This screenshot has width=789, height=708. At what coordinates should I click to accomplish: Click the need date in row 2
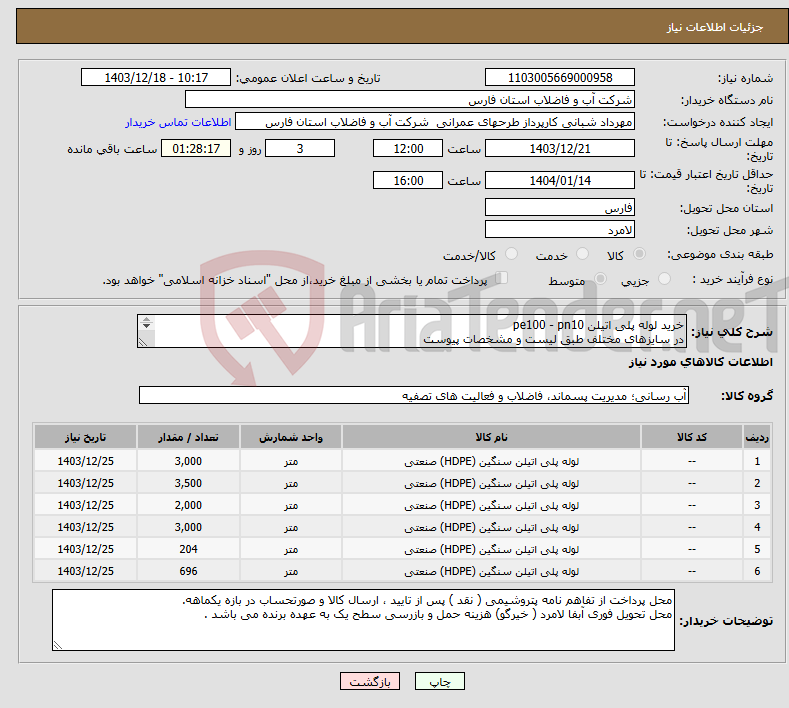pos(86,483)
